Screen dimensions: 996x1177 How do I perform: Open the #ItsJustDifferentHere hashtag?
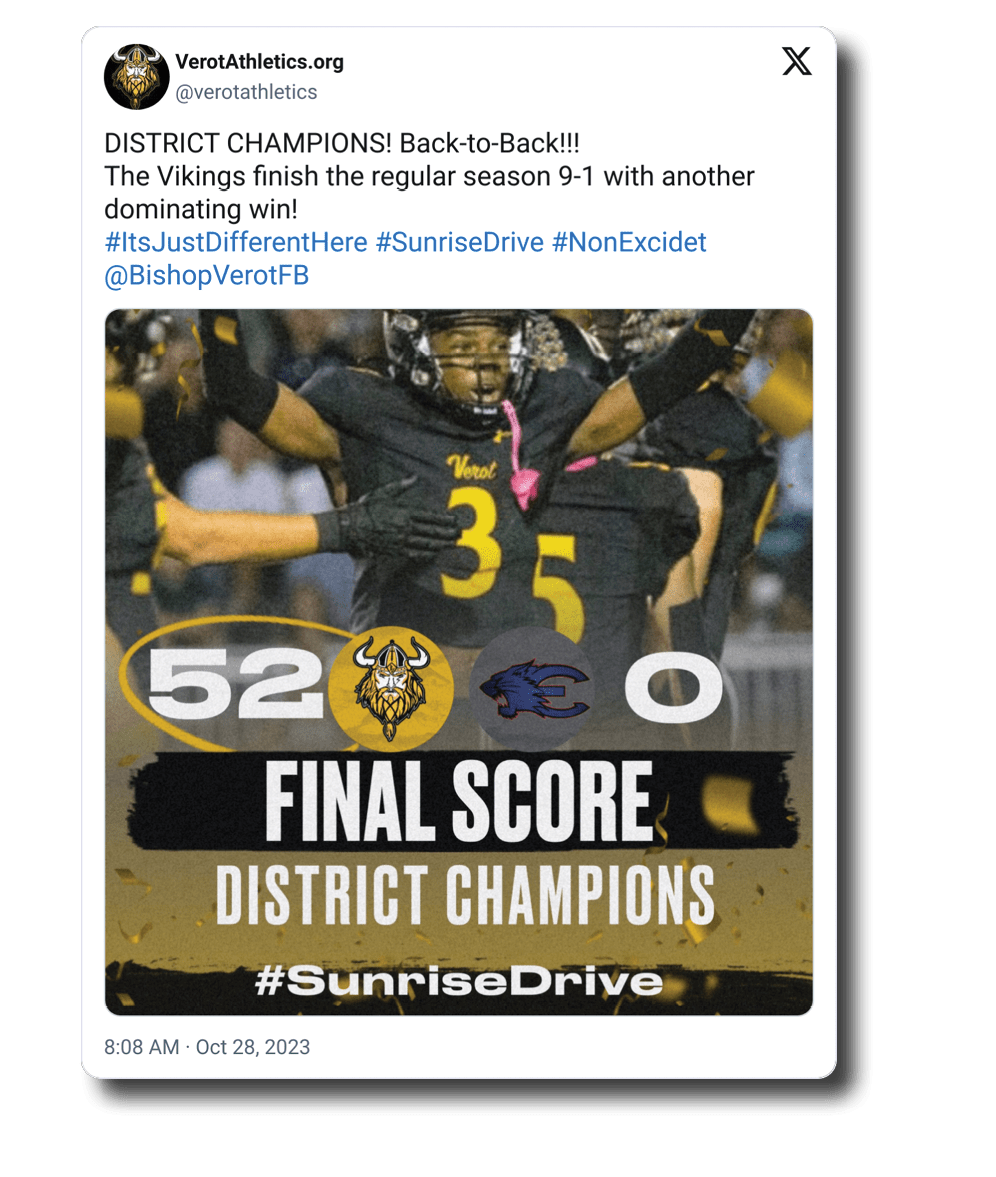[x=235, y=242]
